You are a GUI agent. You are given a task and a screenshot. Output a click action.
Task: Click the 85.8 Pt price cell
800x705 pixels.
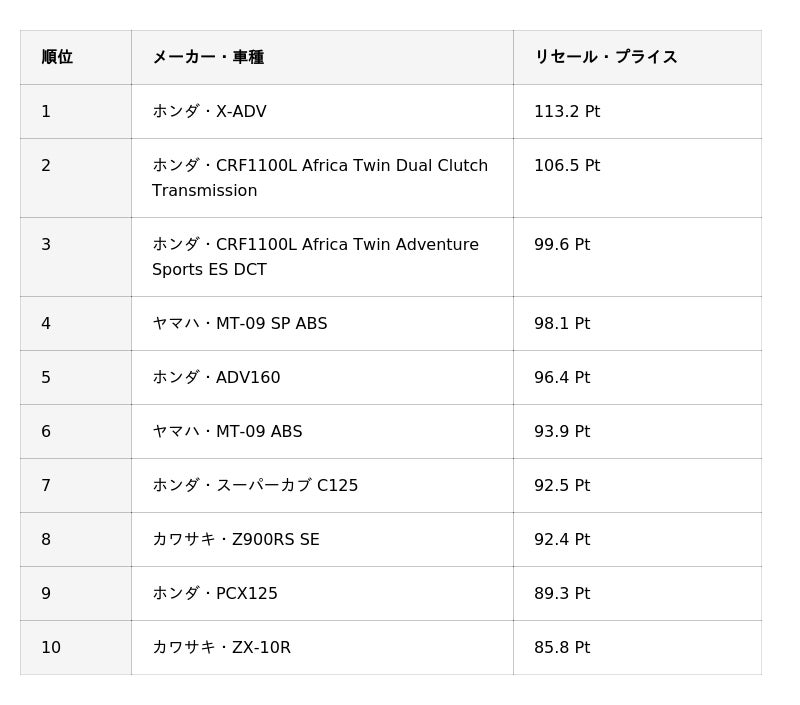pos(561,648)
